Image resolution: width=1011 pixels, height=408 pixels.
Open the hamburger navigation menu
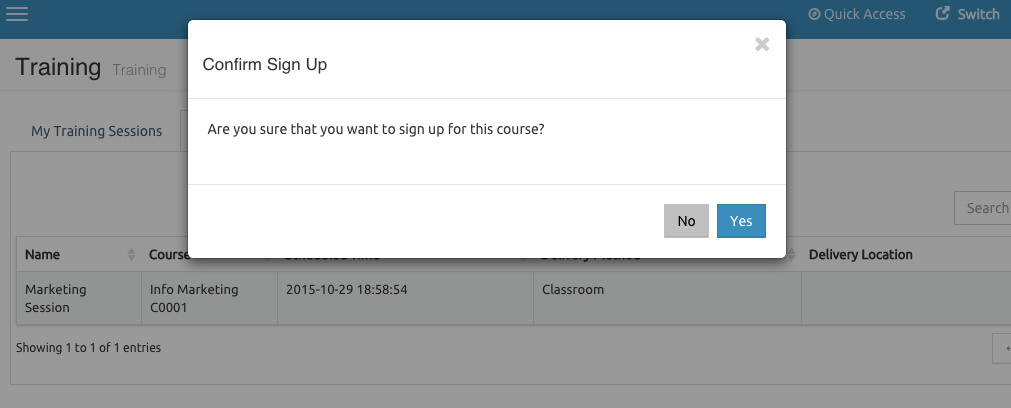pyautogui.click(x=17, y=14)
